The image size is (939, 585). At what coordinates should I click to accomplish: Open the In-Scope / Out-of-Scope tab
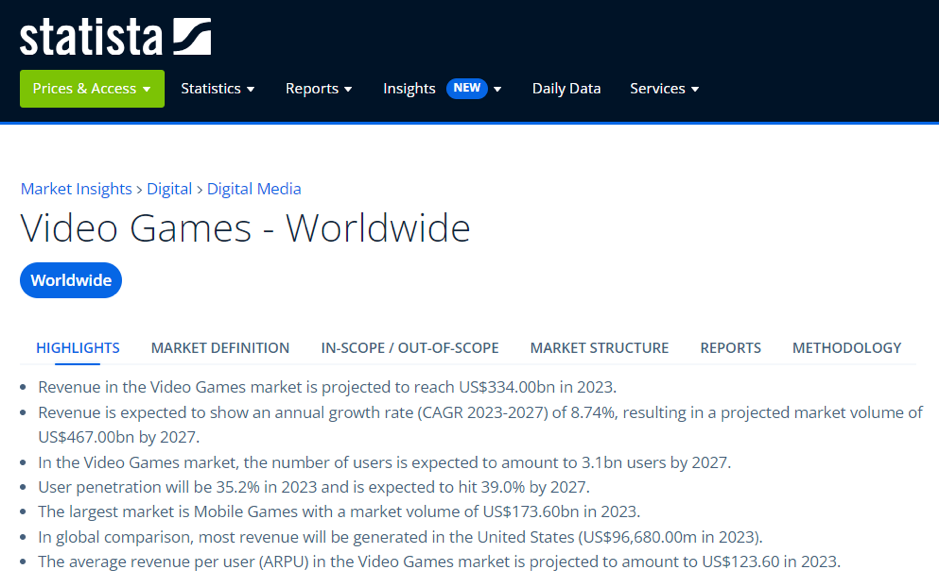(409, 348)
